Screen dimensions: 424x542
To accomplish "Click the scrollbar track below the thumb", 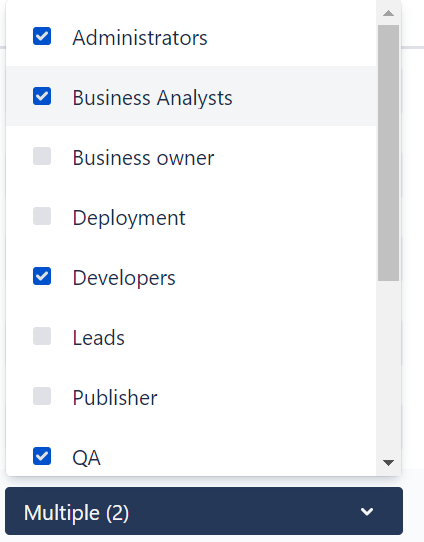I will [x=388, y=366].
